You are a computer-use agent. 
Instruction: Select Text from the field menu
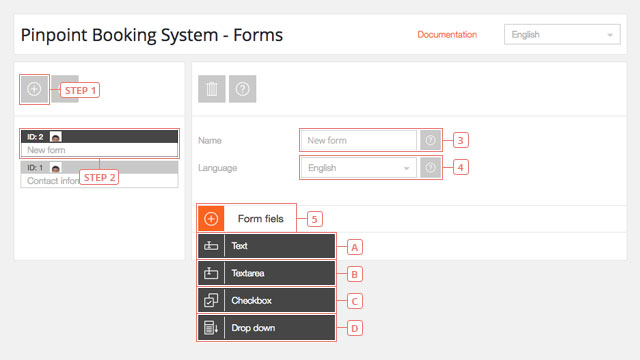(267, 246)
